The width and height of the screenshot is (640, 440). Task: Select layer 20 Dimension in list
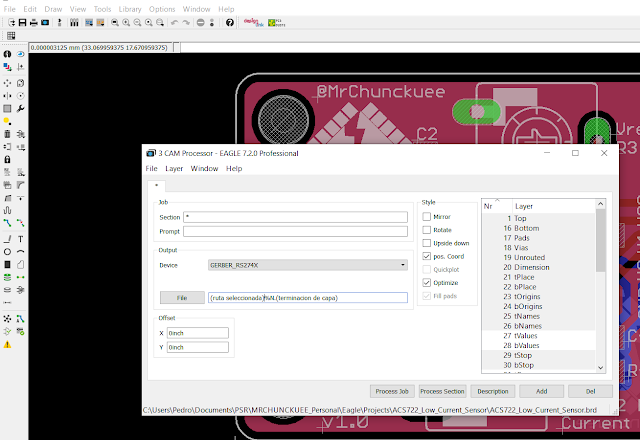click(x=539, y=267)
